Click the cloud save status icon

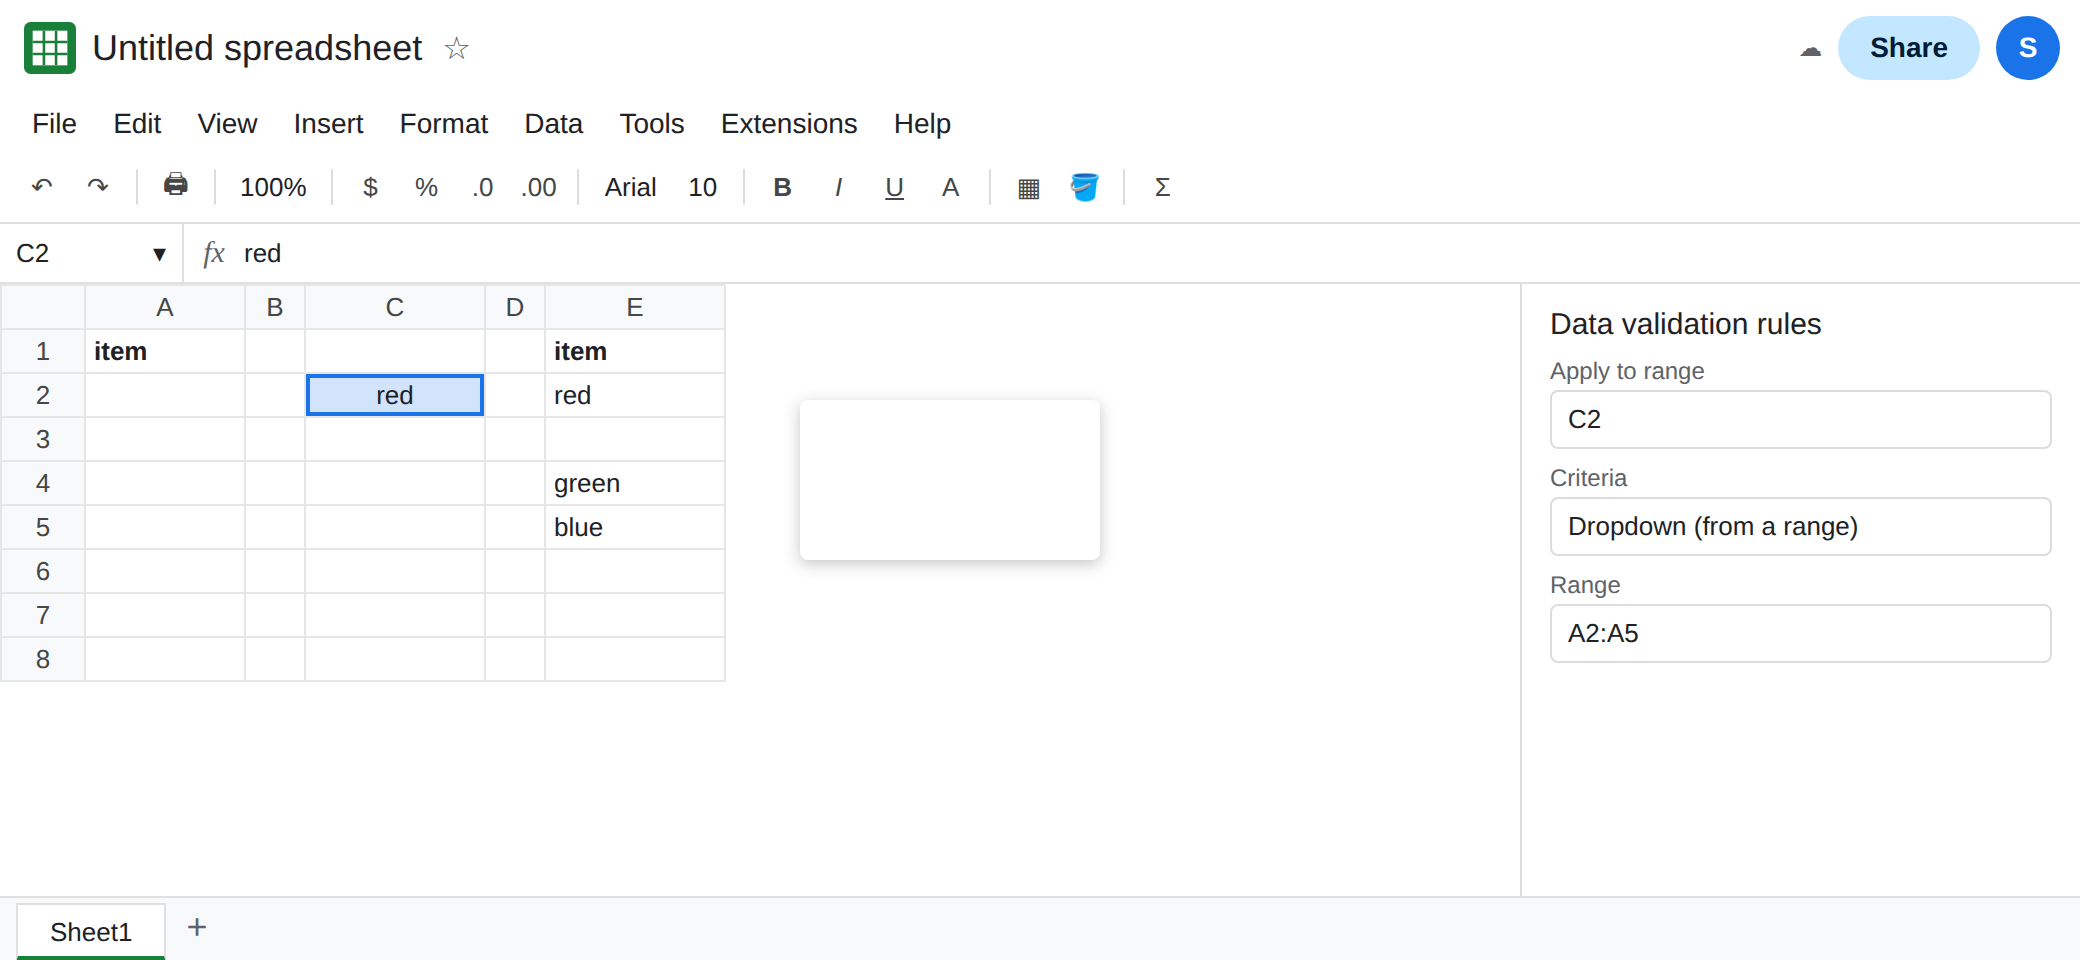[1810, 49]
